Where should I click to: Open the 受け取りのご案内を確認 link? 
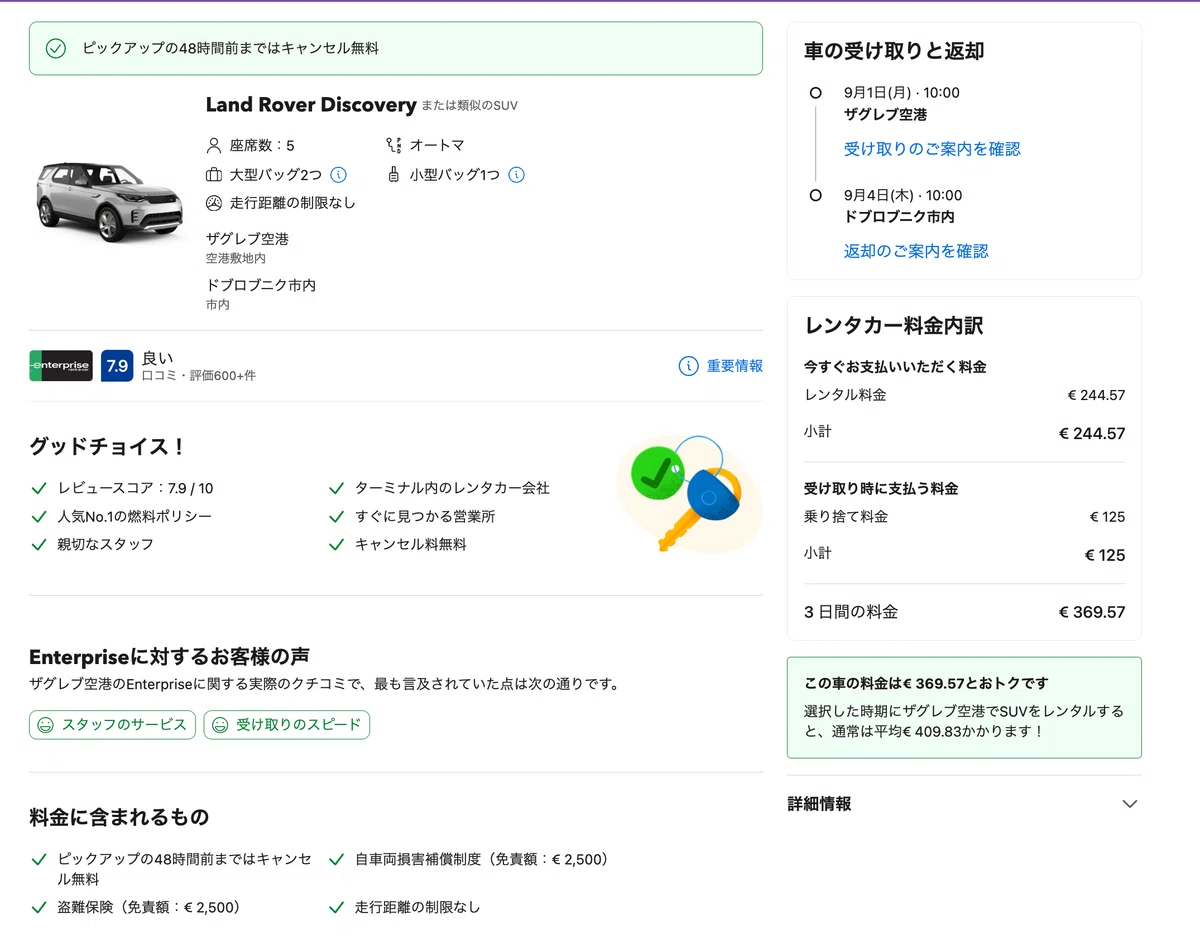(x=932, y=149)
